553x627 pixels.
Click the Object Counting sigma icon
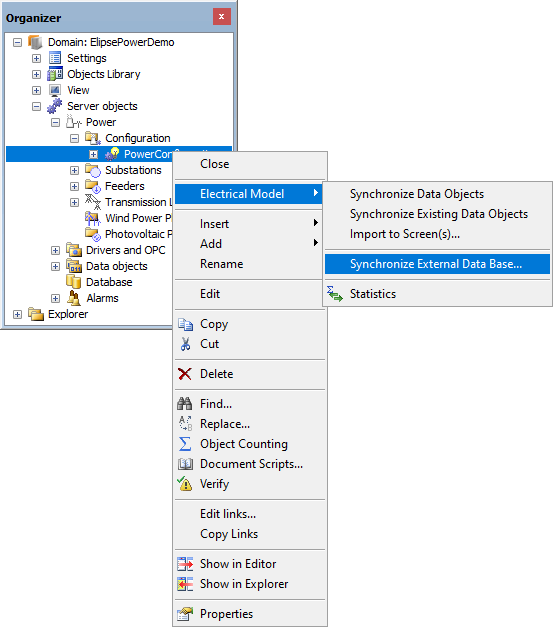tap(185, 444)
